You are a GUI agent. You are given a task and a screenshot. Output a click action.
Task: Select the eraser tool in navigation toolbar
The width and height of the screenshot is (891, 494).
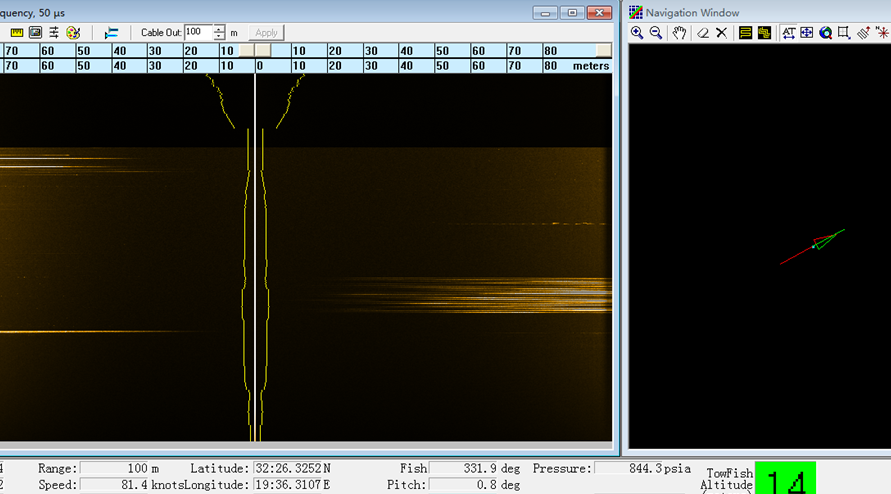[x=703, y=33]
